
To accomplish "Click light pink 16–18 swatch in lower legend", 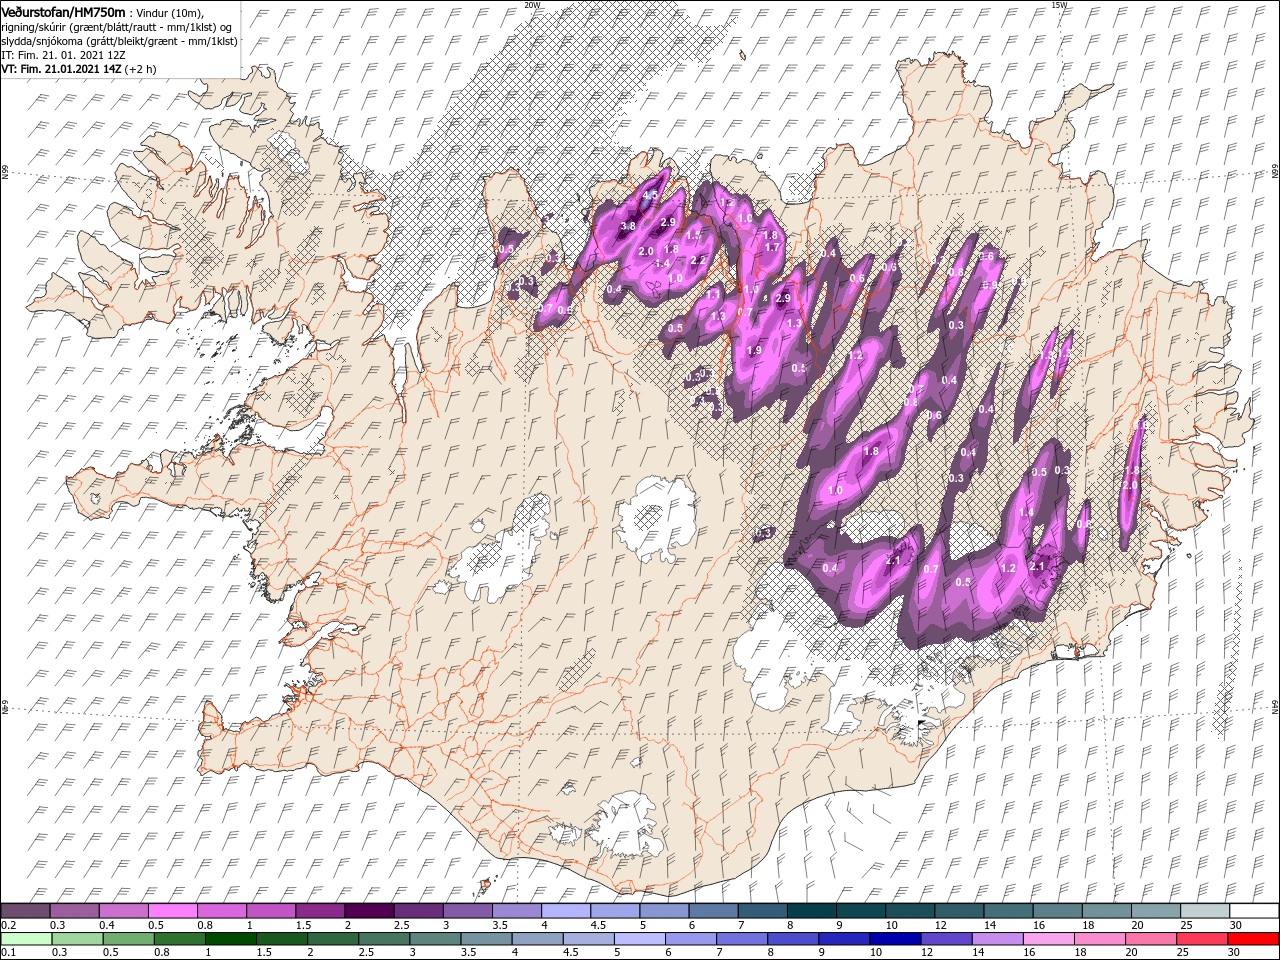I will coord(1049,939).
